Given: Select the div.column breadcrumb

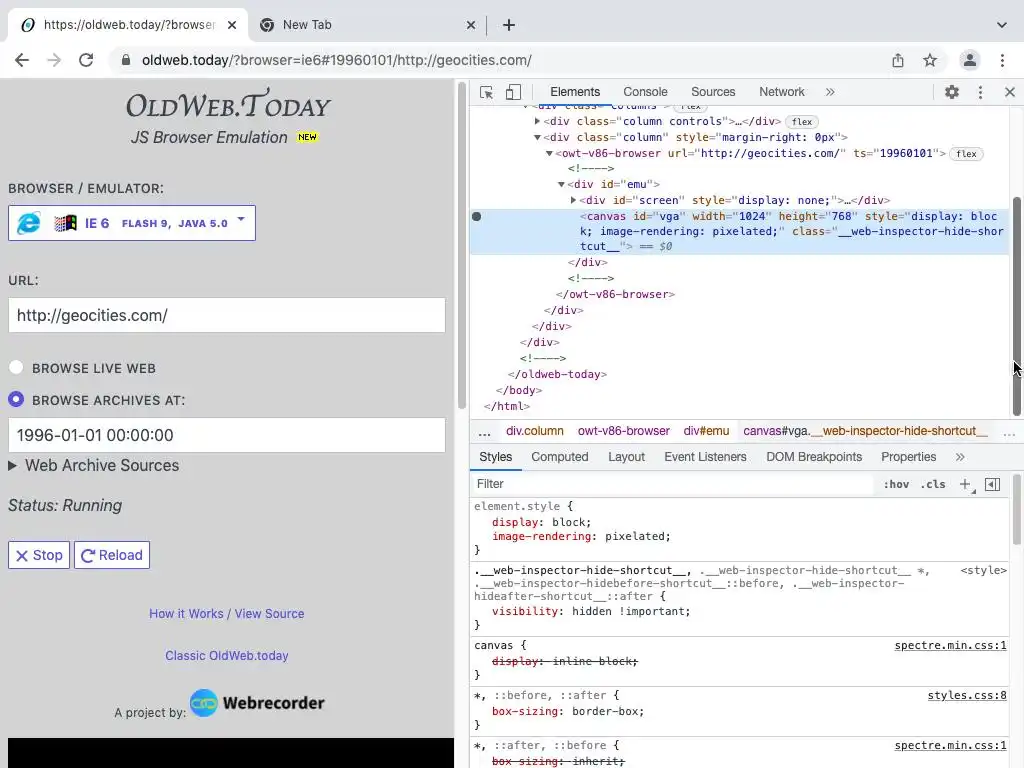Looking at the screenshot, I should coord(534,431).
